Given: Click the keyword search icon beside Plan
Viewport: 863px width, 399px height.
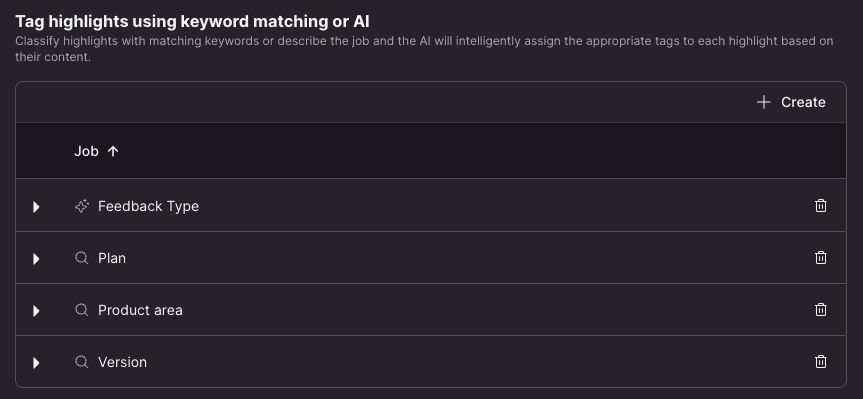Looking at the screenshot, I should (81, 258).
